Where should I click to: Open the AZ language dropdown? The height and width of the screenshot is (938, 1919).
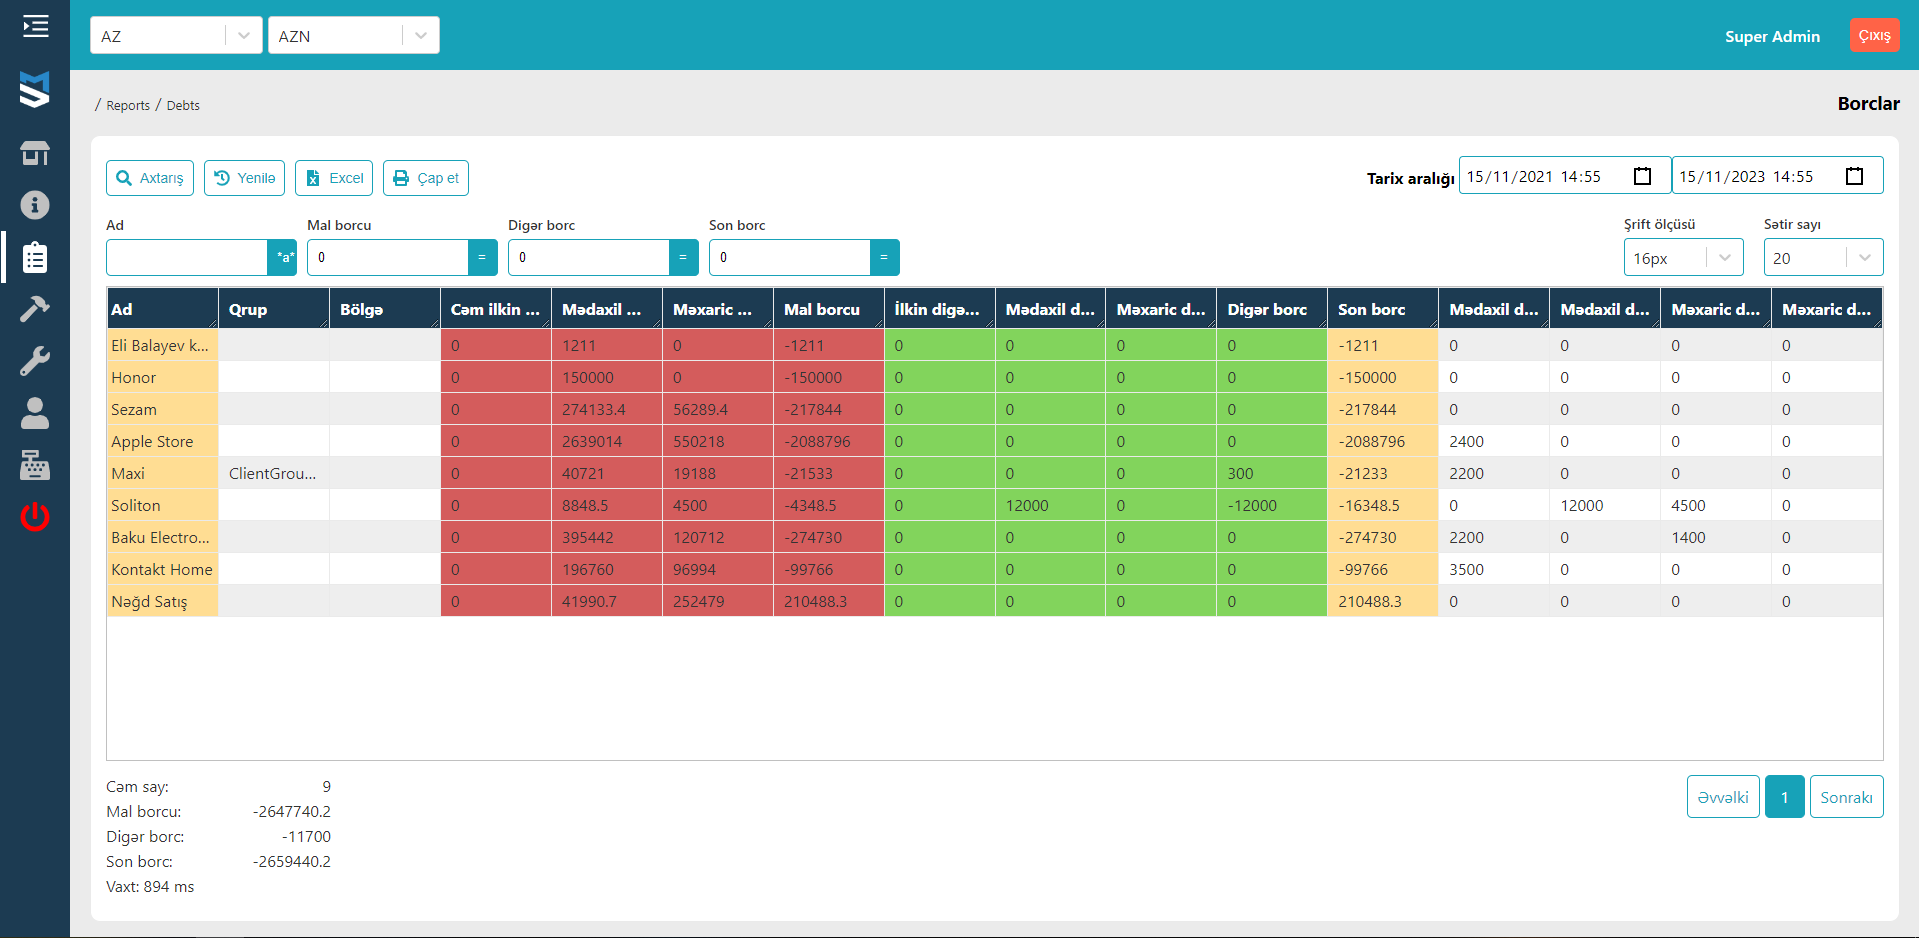176,35
